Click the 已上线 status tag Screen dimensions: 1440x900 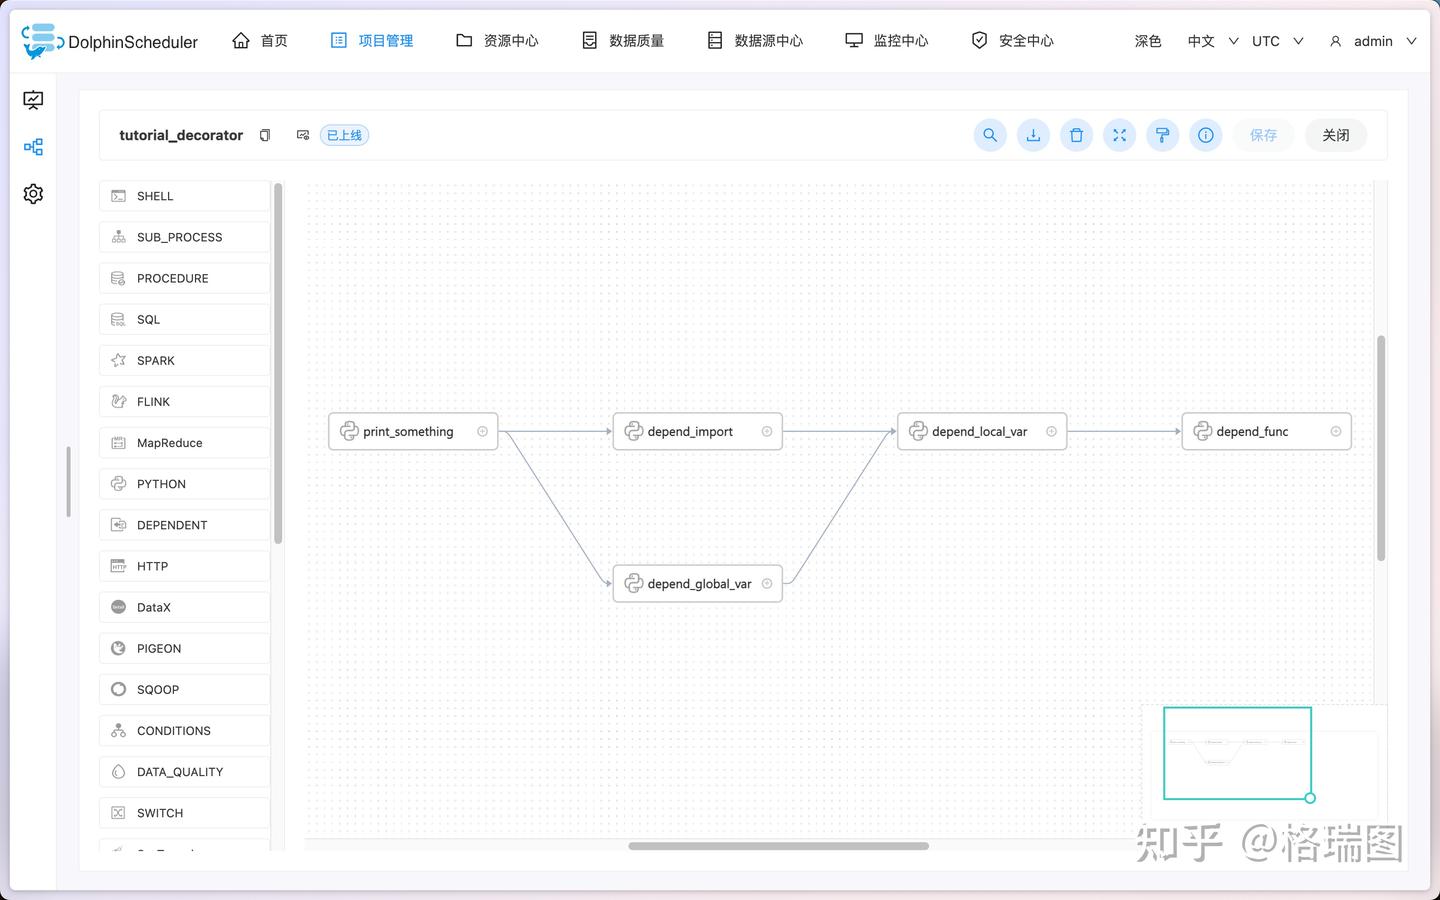coord(343,134)
